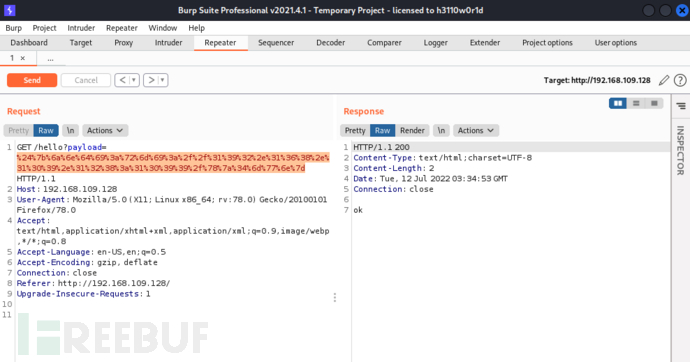The height and width of the screenshot is (362, 690).
Task: Select the Repeater tab
Action: click(220, 43)
